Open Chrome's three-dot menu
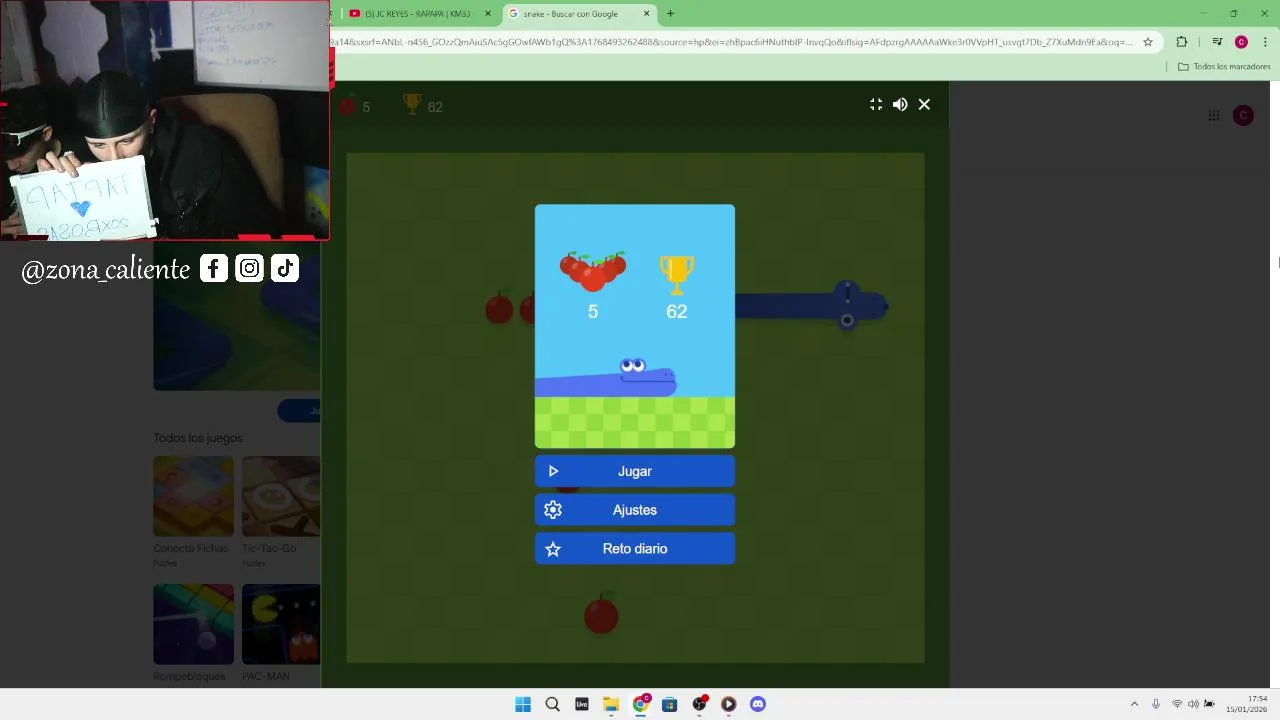The width and height of the screenshot is (1280, 720). click(1265, 42)
